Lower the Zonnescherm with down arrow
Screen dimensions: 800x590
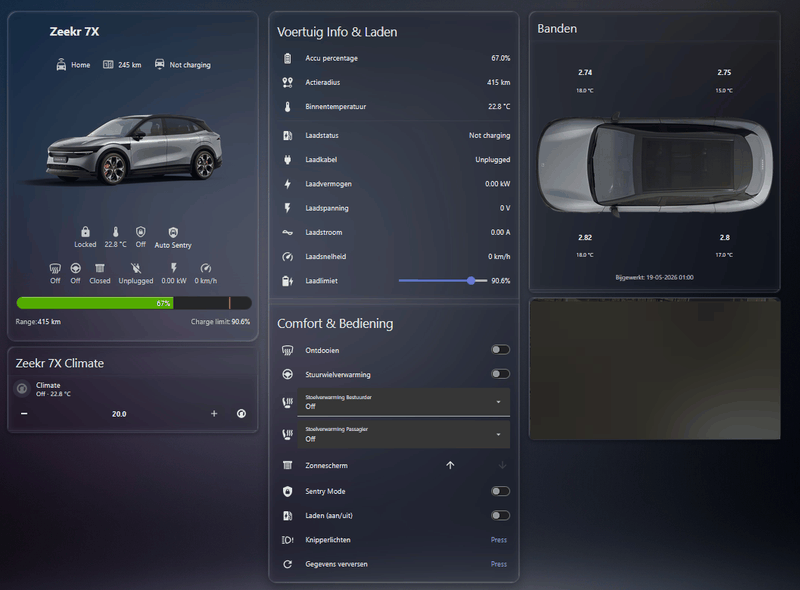coord(502,465)
